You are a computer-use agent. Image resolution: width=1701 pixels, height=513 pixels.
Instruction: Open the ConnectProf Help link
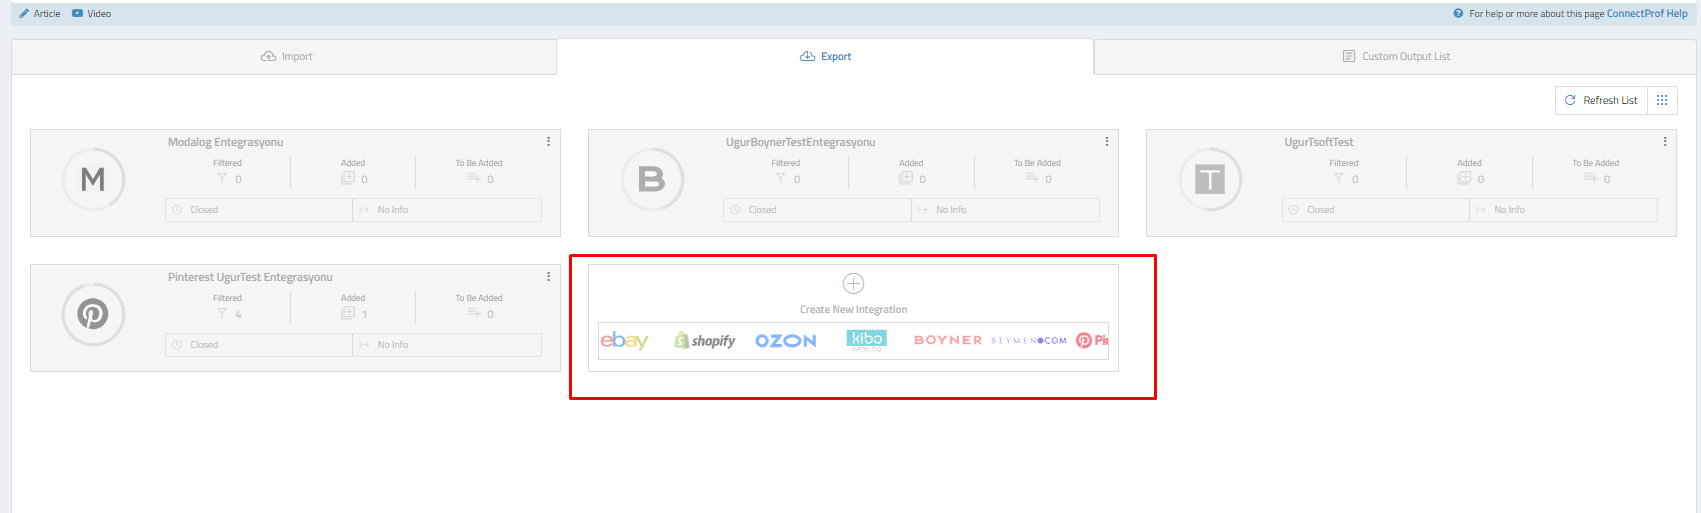pyautogui.click(x=1646, y=14)
